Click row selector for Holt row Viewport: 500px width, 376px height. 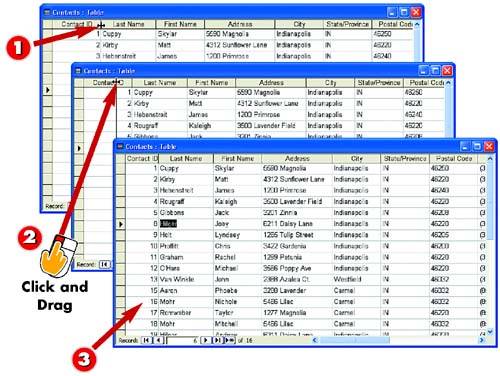click(x=121, y=235)
